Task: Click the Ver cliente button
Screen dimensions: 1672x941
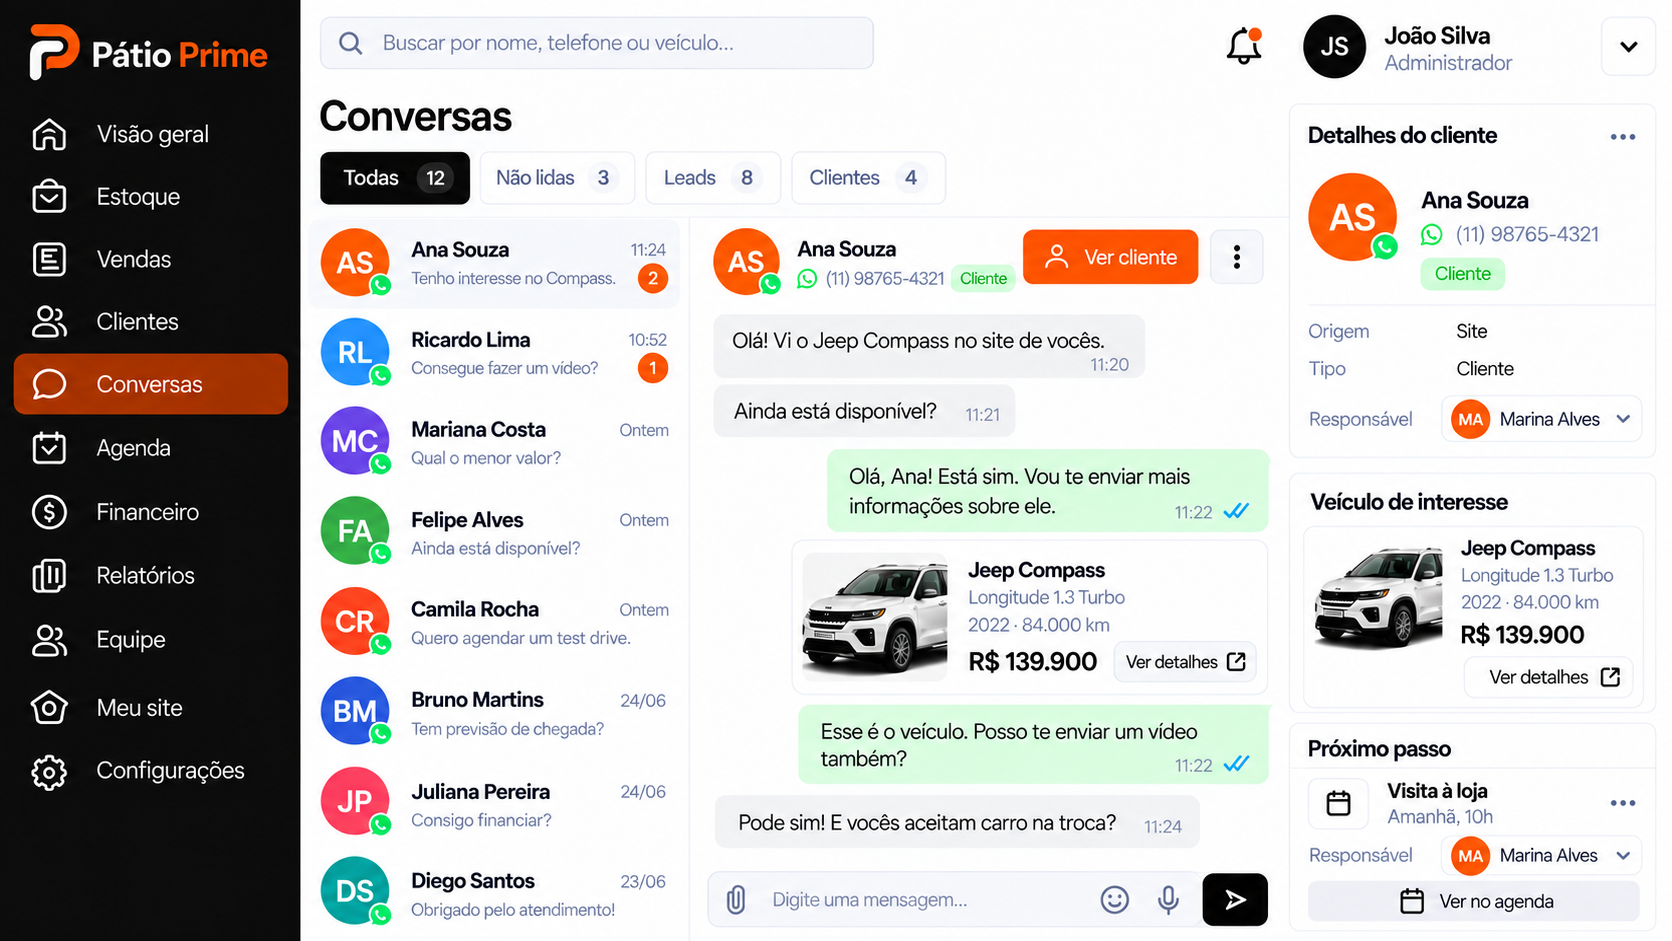Action: (1110, 257)
